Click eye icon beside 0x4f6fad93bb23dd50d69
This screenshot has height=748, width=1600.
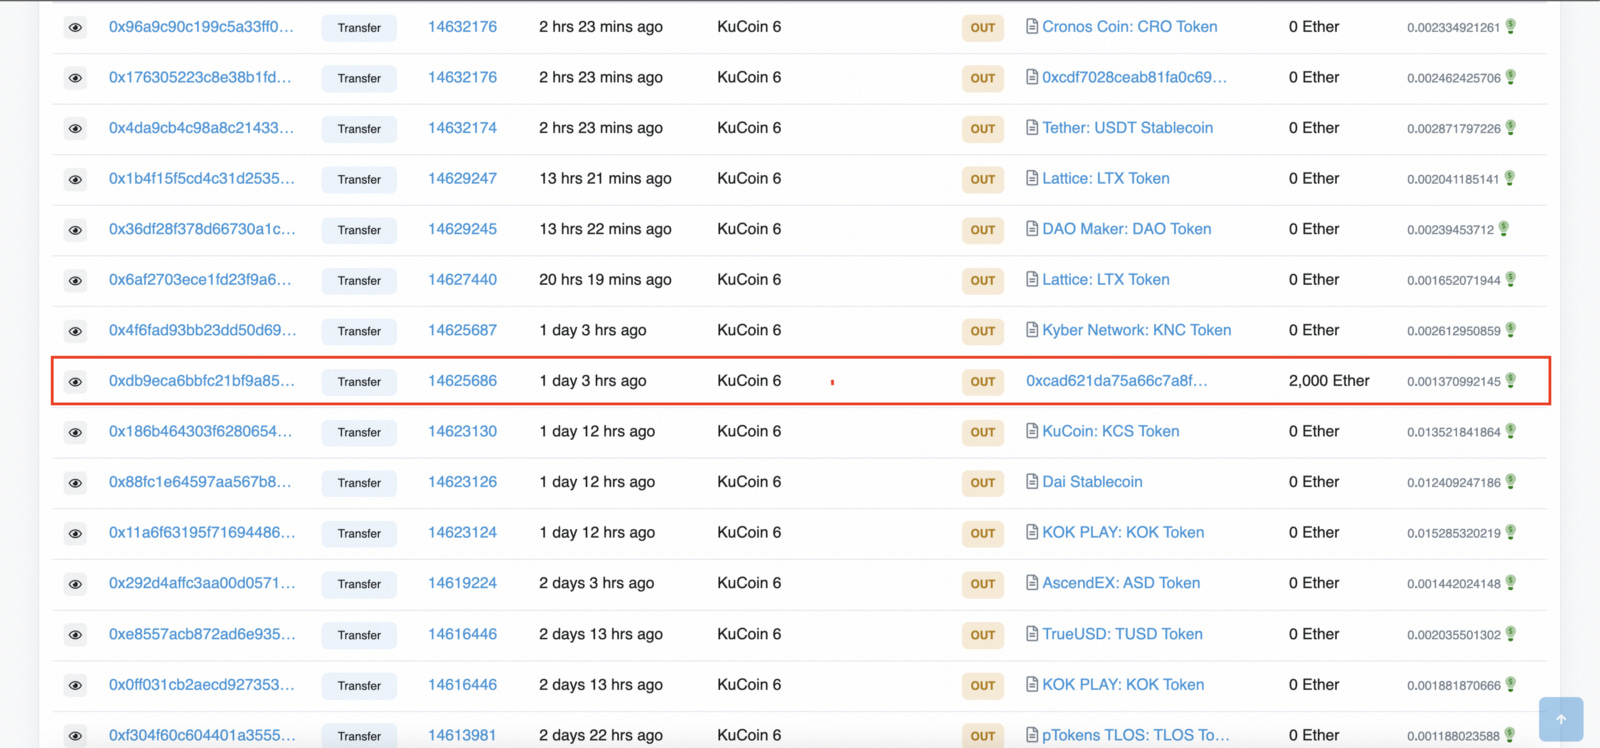[75, 331]
